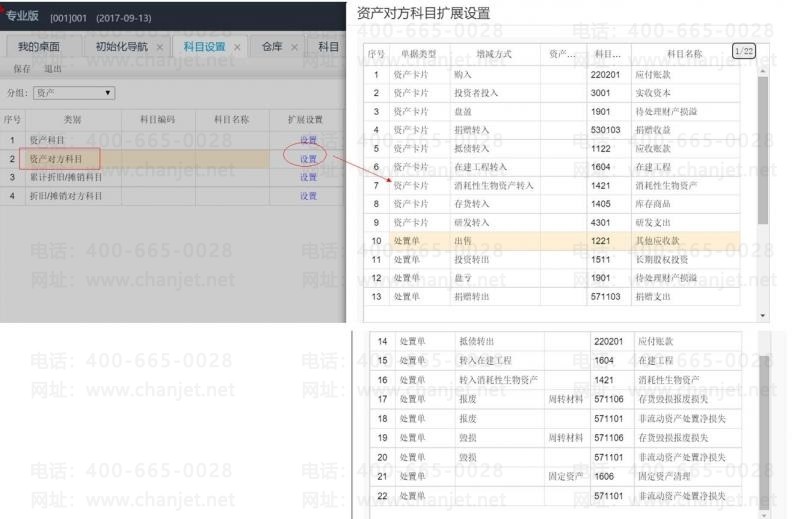Screen dimensions: 800x519
Task: Select the 折旧/摊销对方科目 row
Action: pos(172,196)
